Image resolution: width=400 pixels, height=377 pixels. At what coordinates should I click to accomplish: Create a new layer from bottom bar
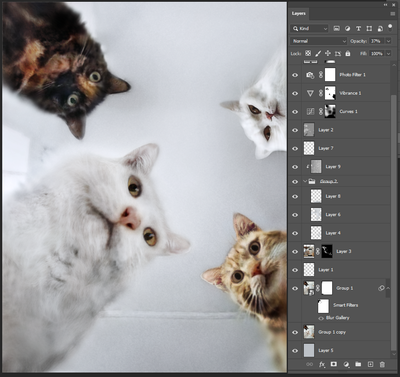tap(370, 364)
